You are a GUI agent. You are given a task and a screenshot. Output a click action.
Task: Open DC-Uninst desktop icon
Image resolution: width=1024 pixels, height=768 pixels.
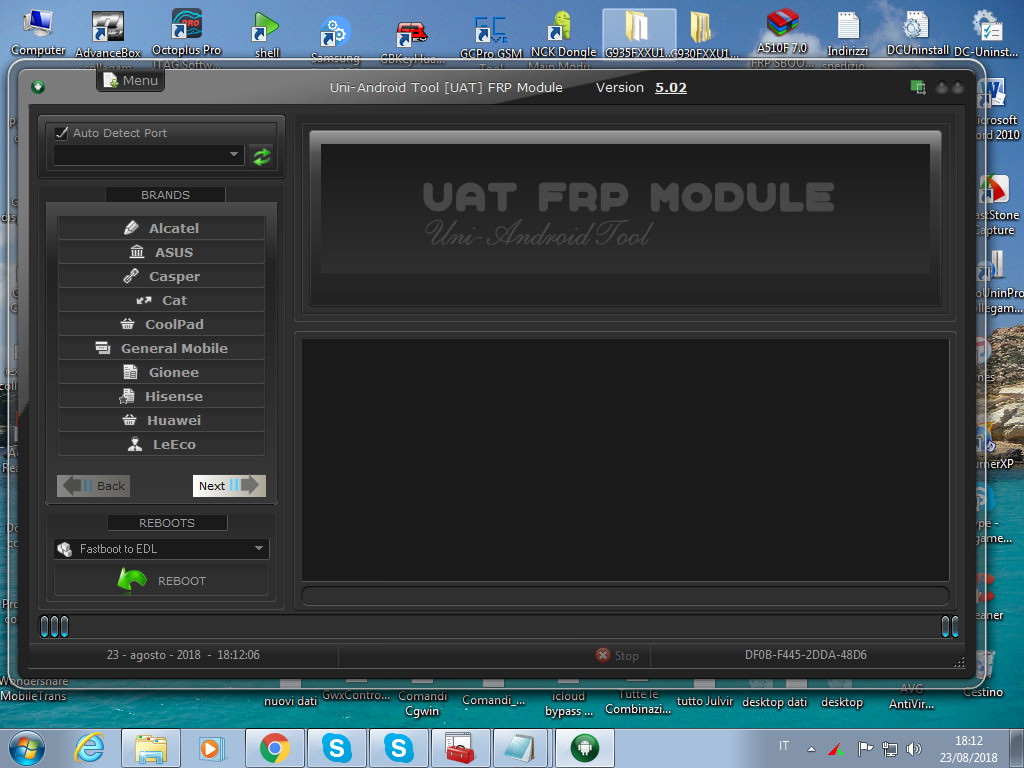986,34
